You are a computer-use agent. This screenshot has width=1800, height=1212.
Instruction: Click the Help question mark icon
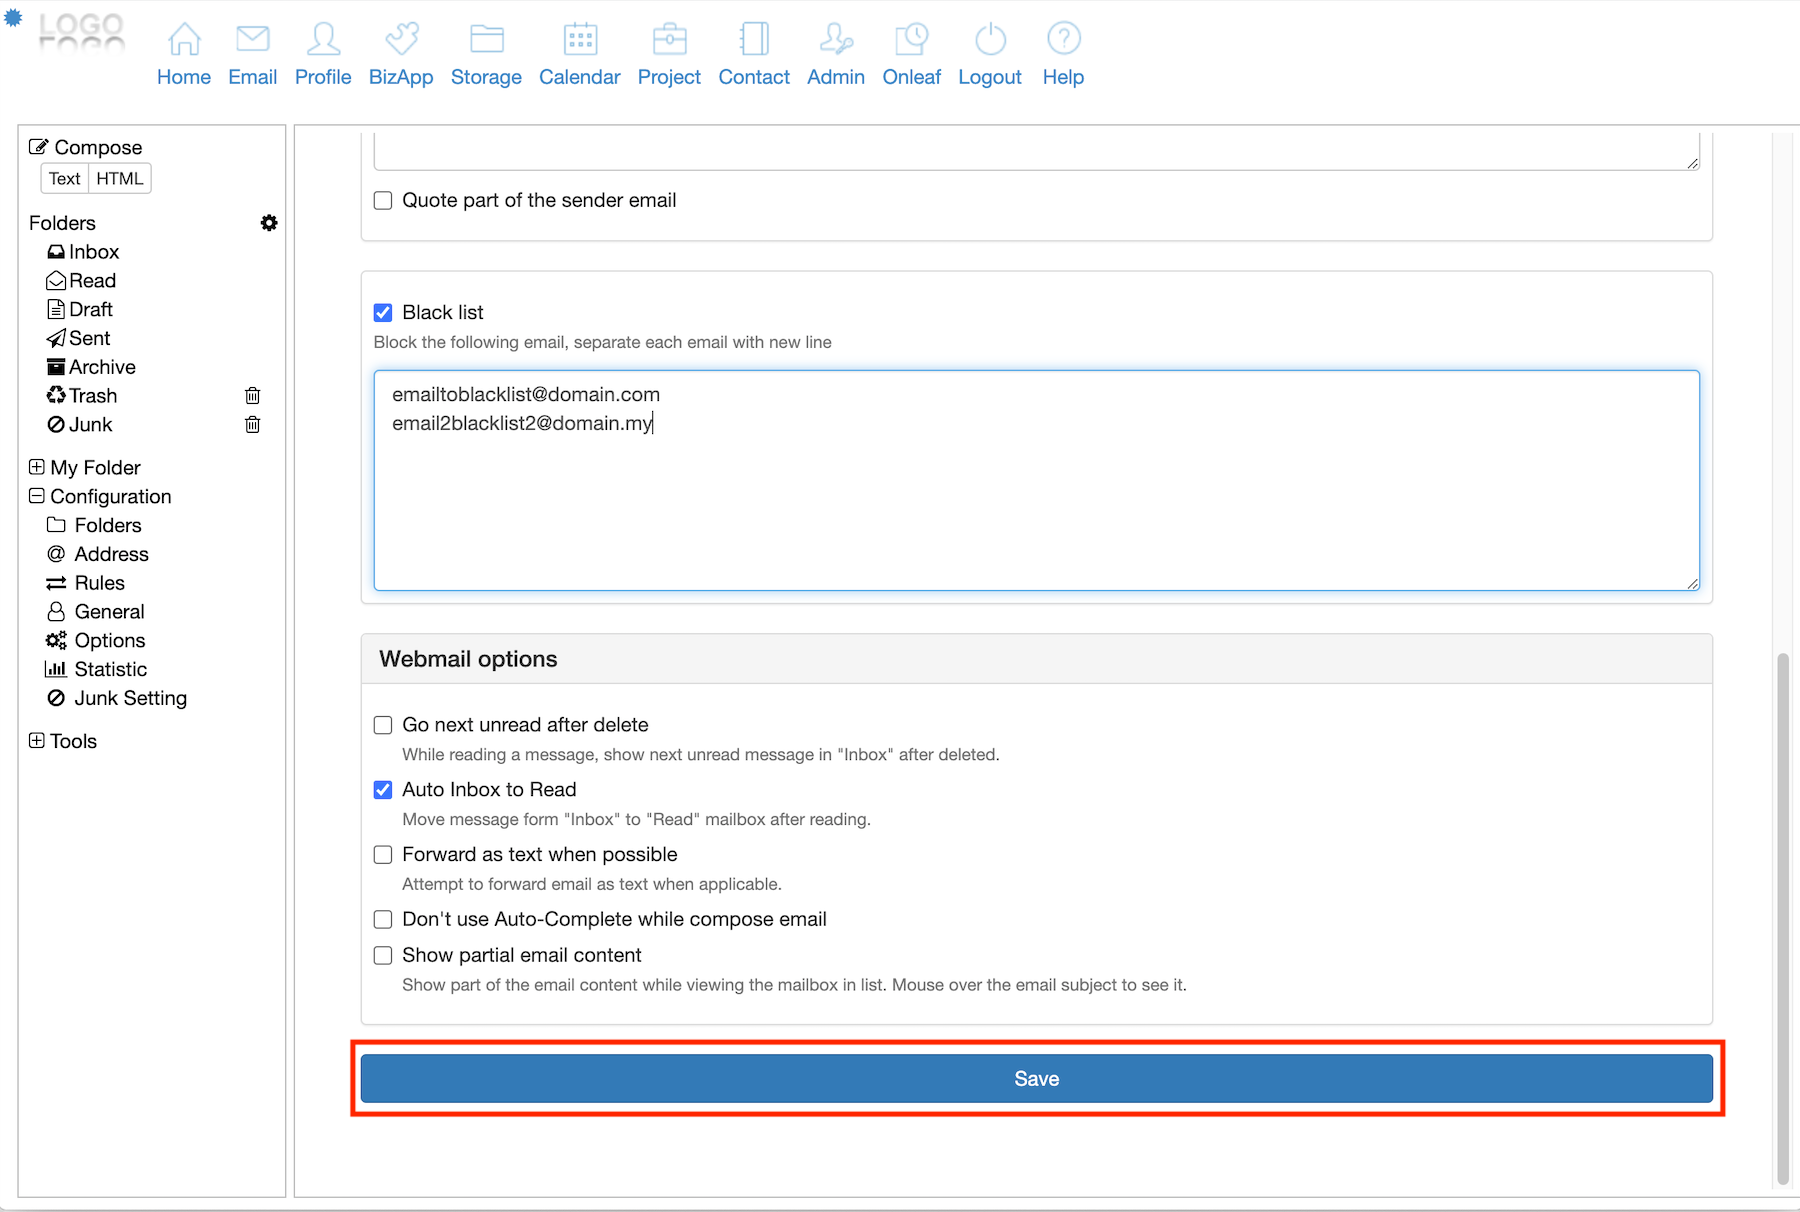coord(1063,40)
